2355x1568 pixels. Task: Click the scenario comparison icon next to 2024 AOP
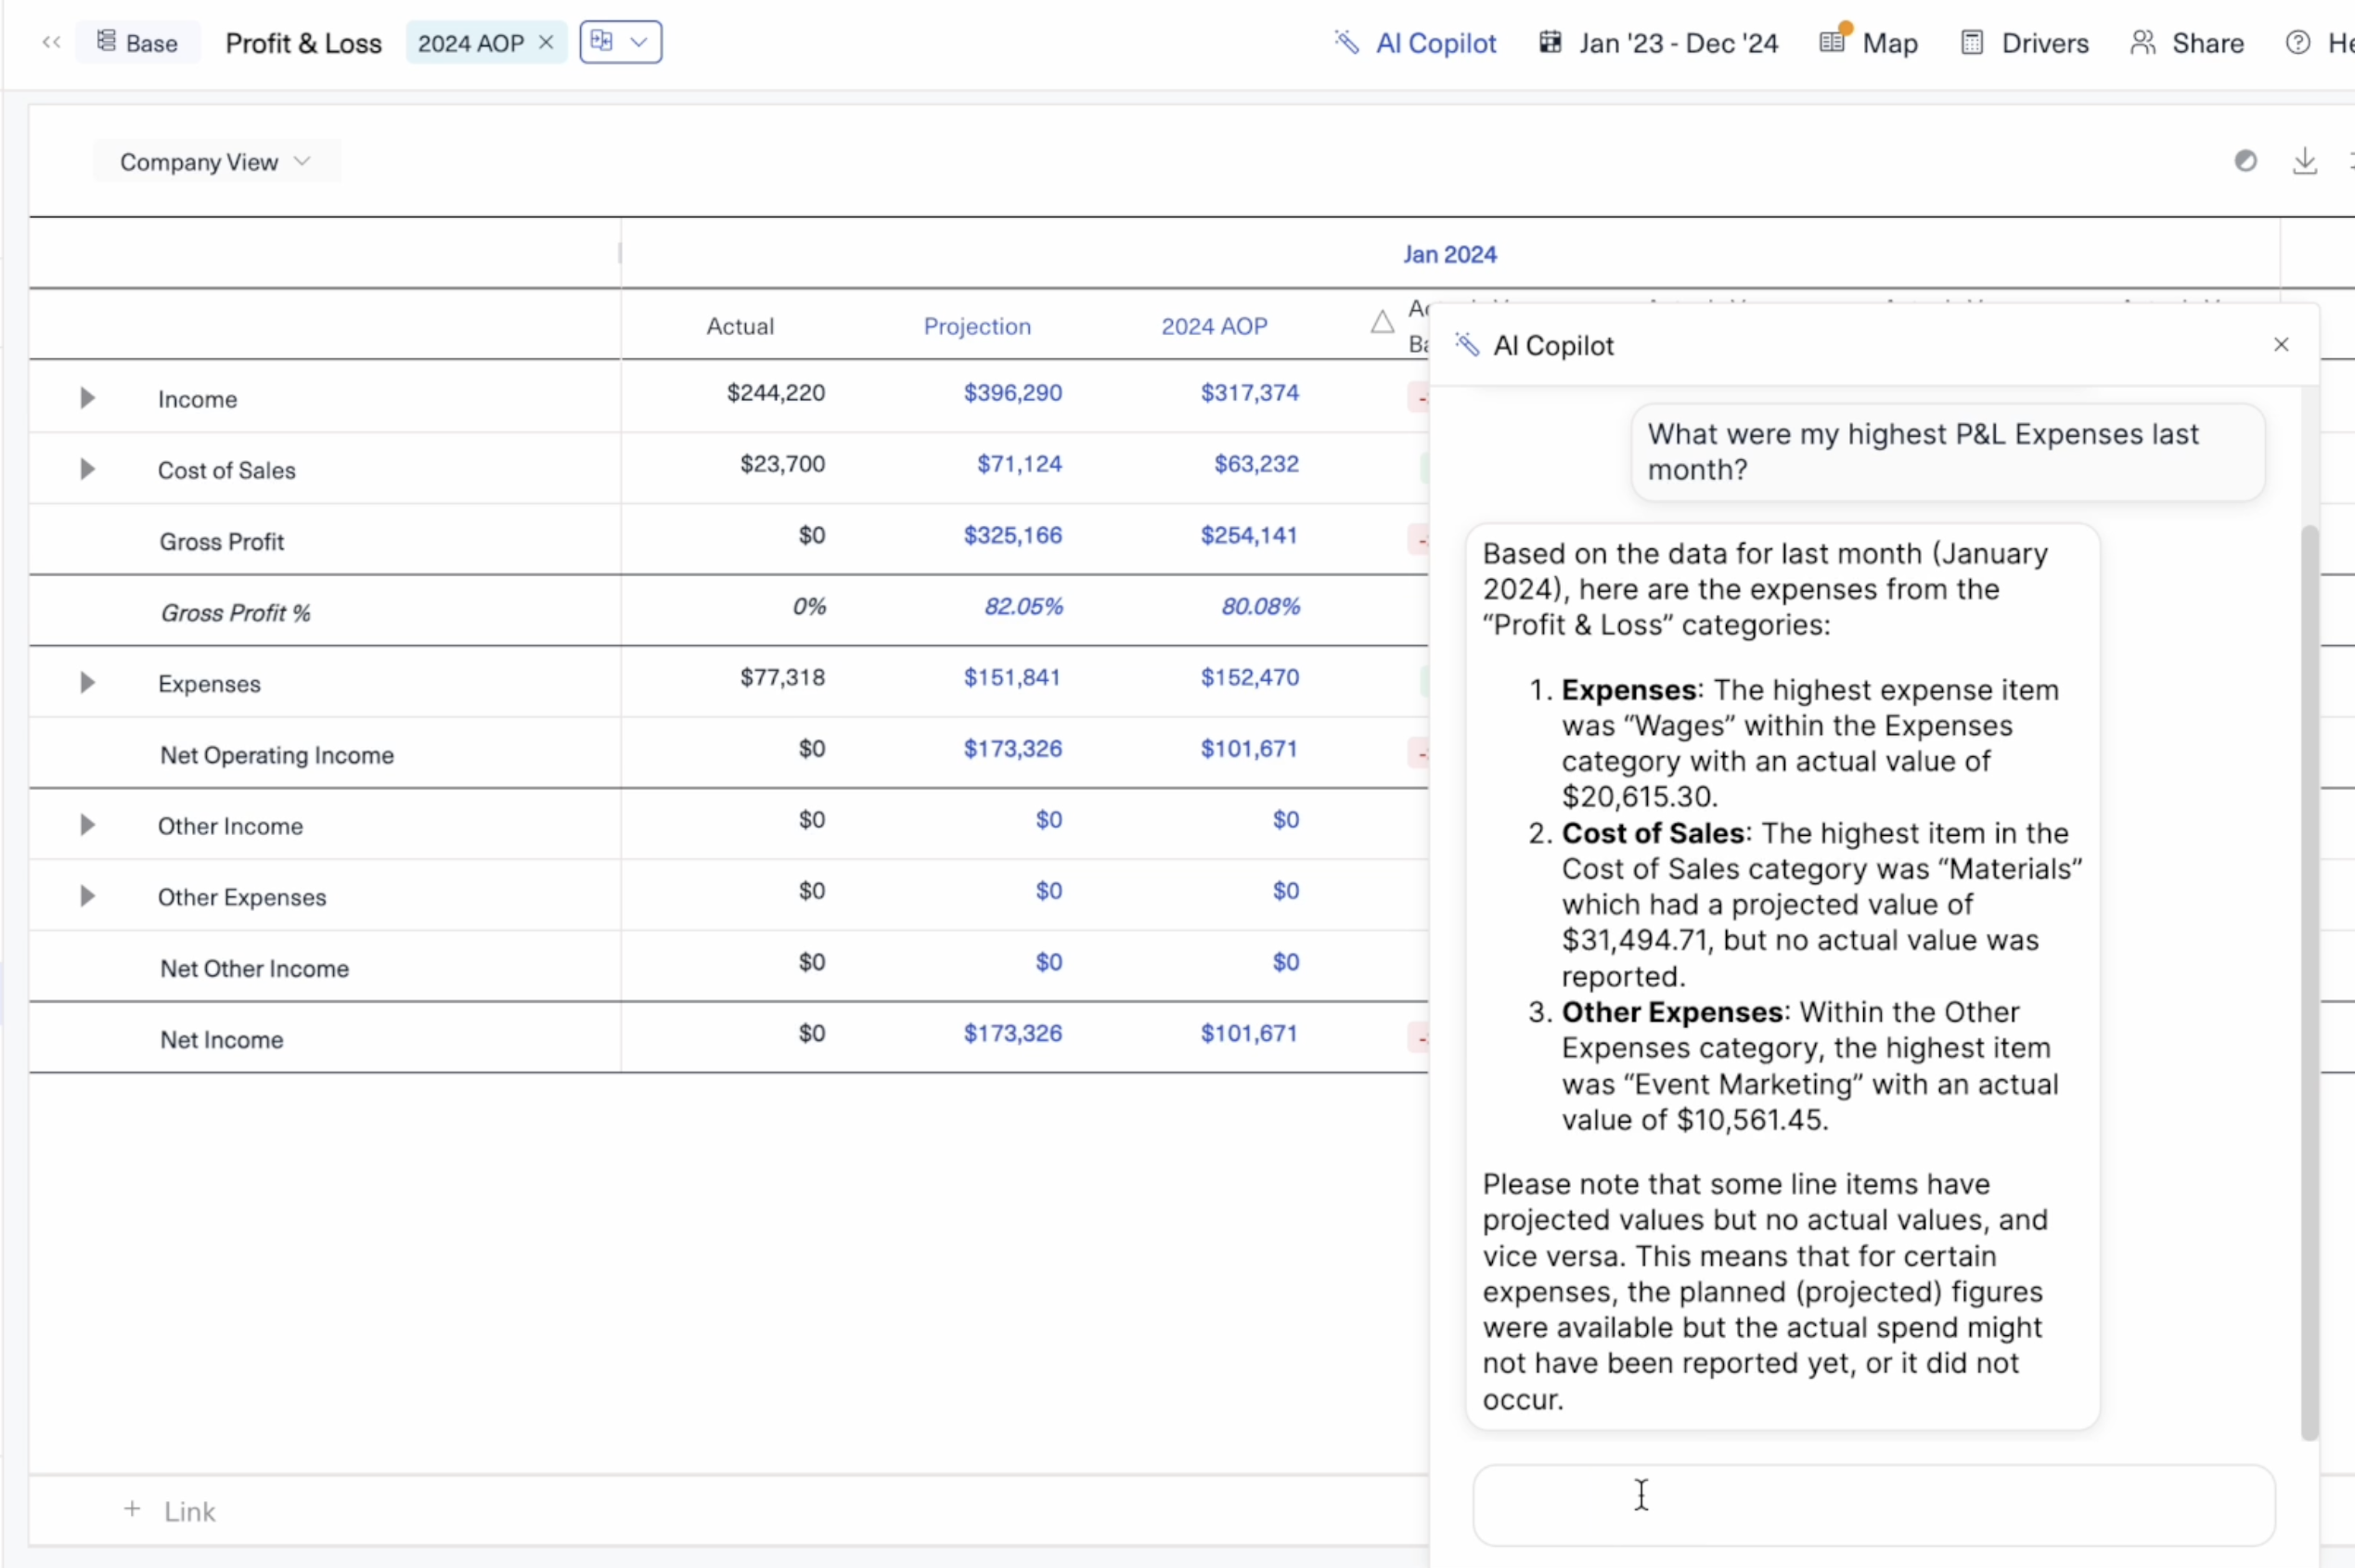click(603, 41)
